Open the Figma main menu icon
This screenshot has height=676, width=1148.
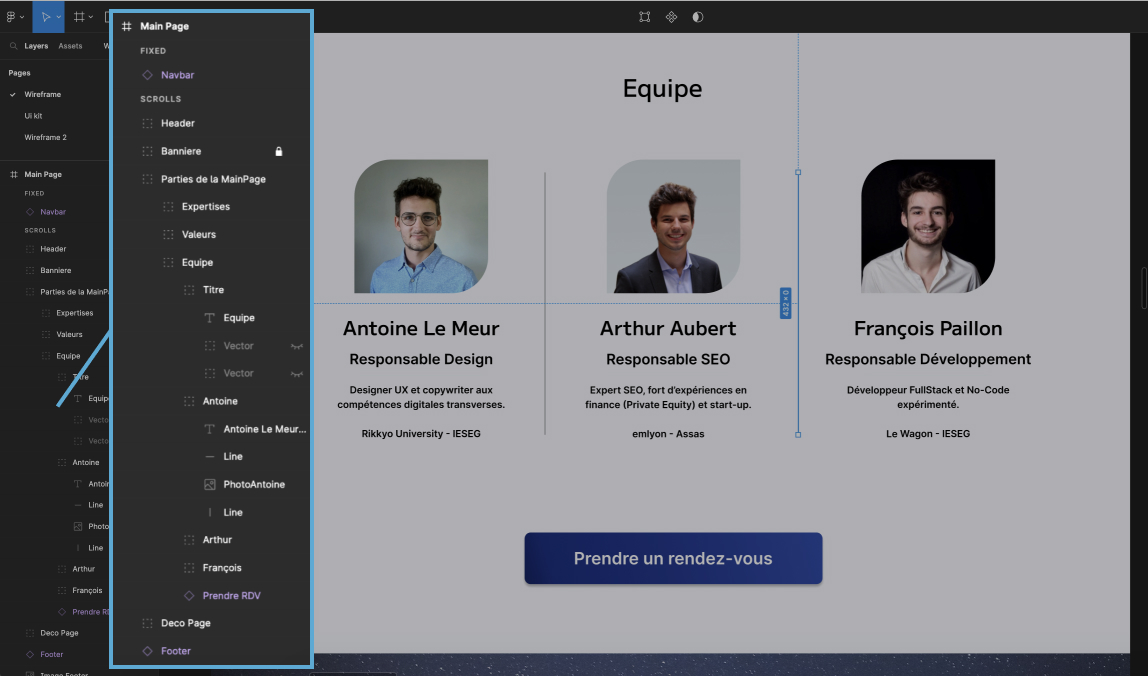[10, 16]
